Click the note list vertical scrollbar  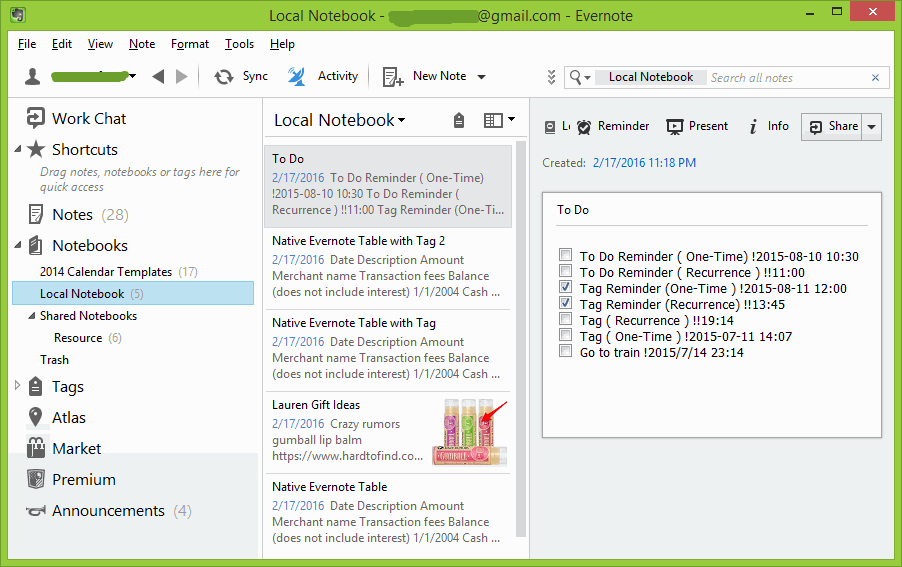(x=521, y=339)
